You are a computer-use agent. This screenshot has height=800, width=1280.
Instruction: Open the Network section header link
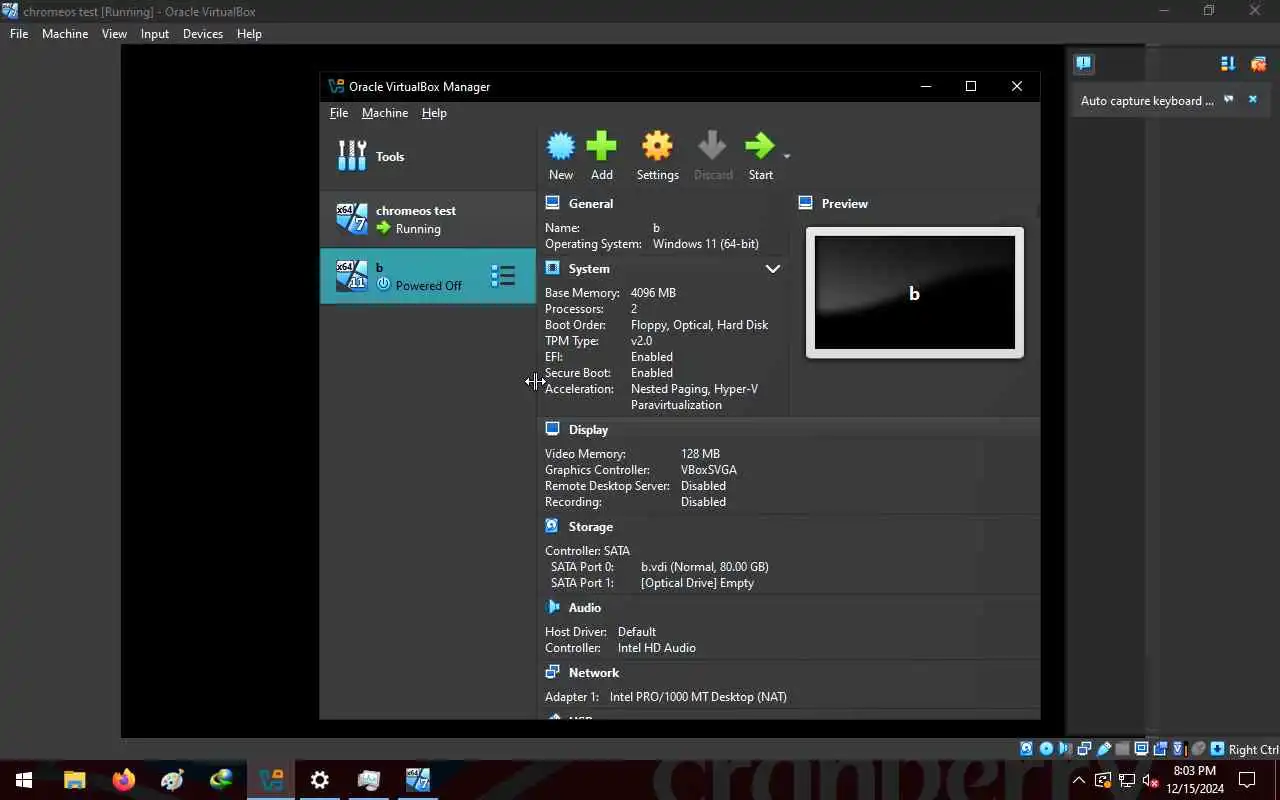click(x=594, y=673)
